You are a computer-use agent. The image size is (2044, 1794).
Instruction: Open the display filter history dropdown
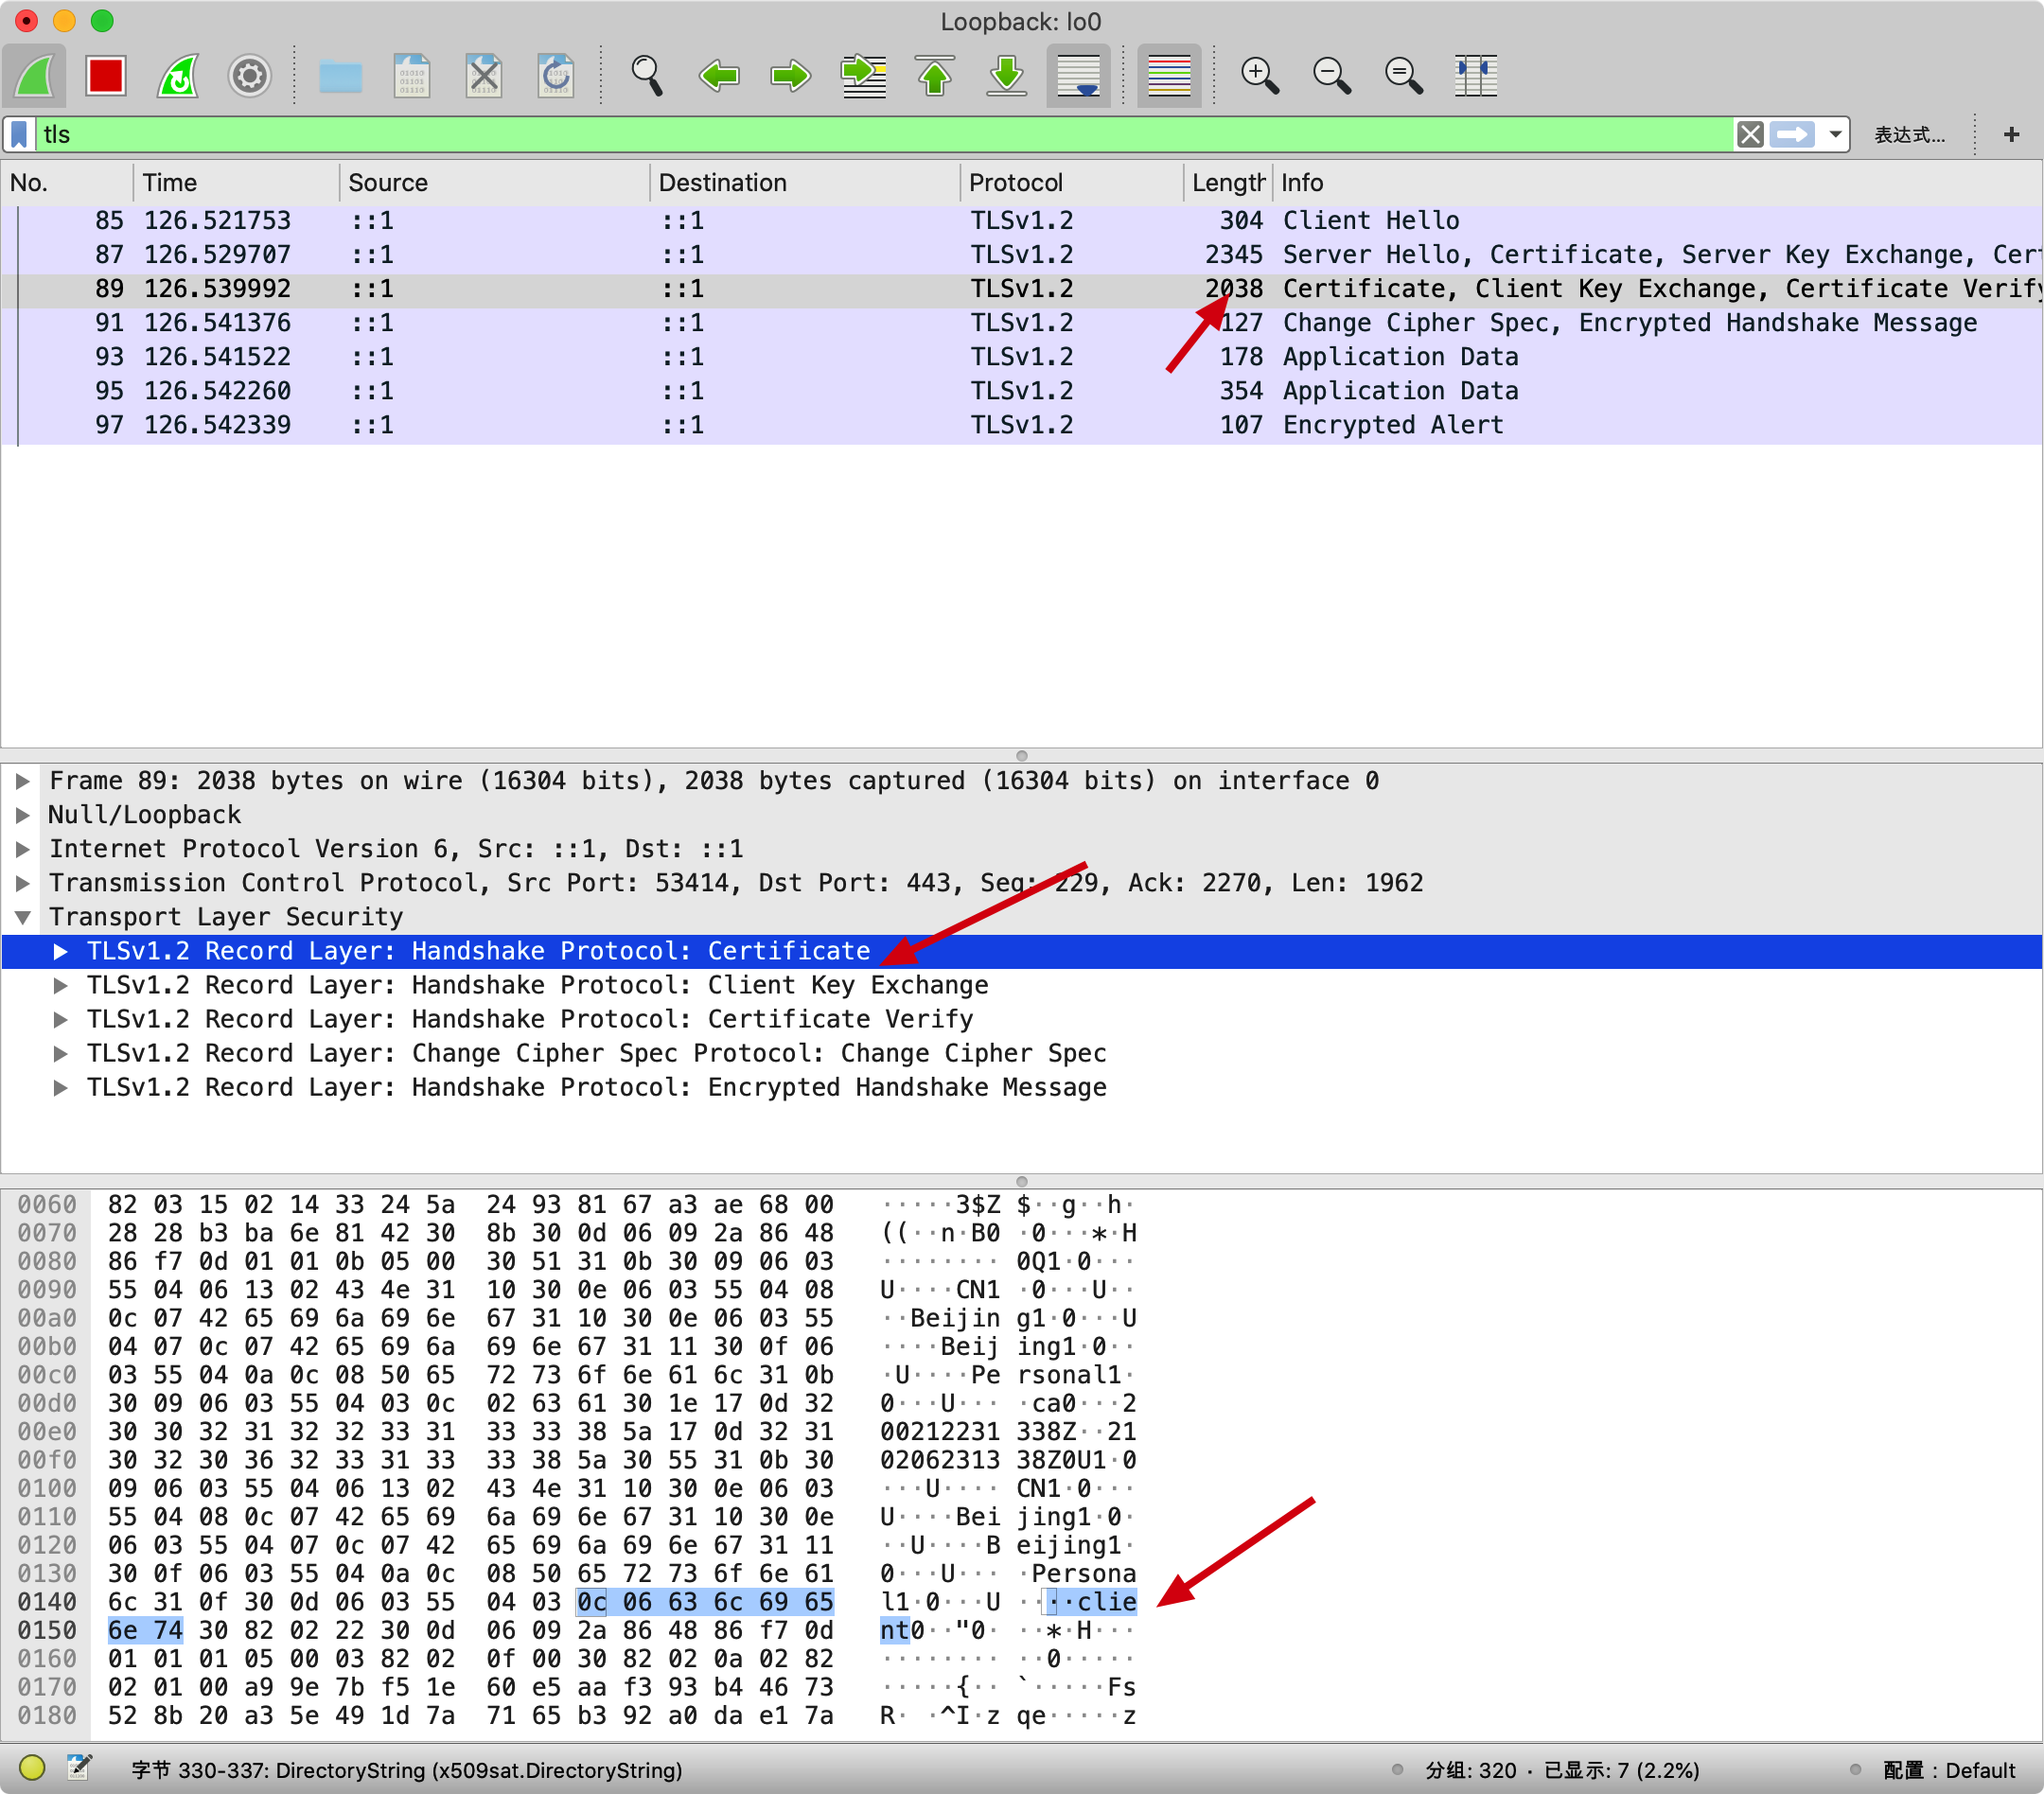pyautogui.click(x=1835, y=134)
